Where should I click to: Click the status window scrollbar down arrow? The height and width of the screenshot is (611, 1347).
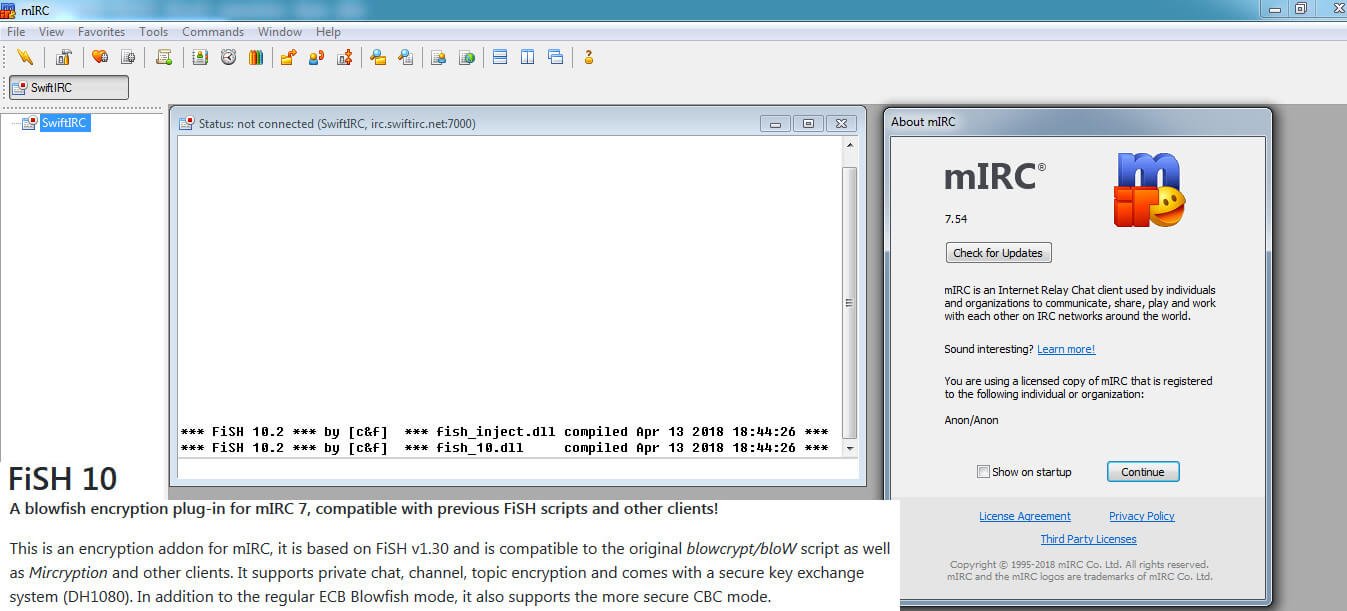[850, 449]
